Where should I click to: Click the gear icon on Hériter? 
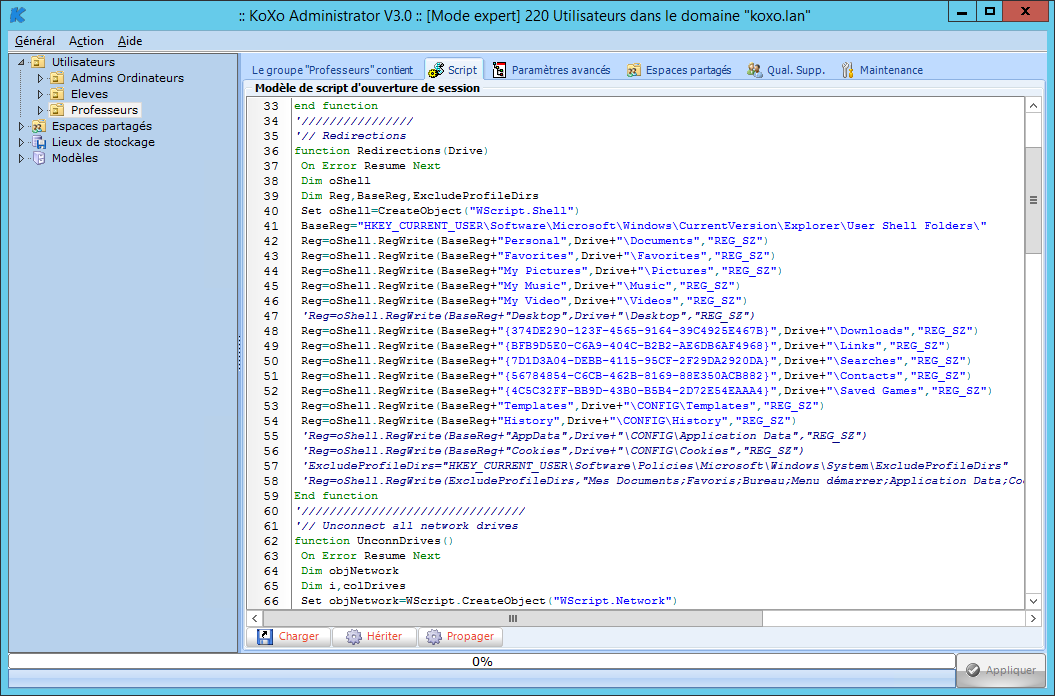354,637
